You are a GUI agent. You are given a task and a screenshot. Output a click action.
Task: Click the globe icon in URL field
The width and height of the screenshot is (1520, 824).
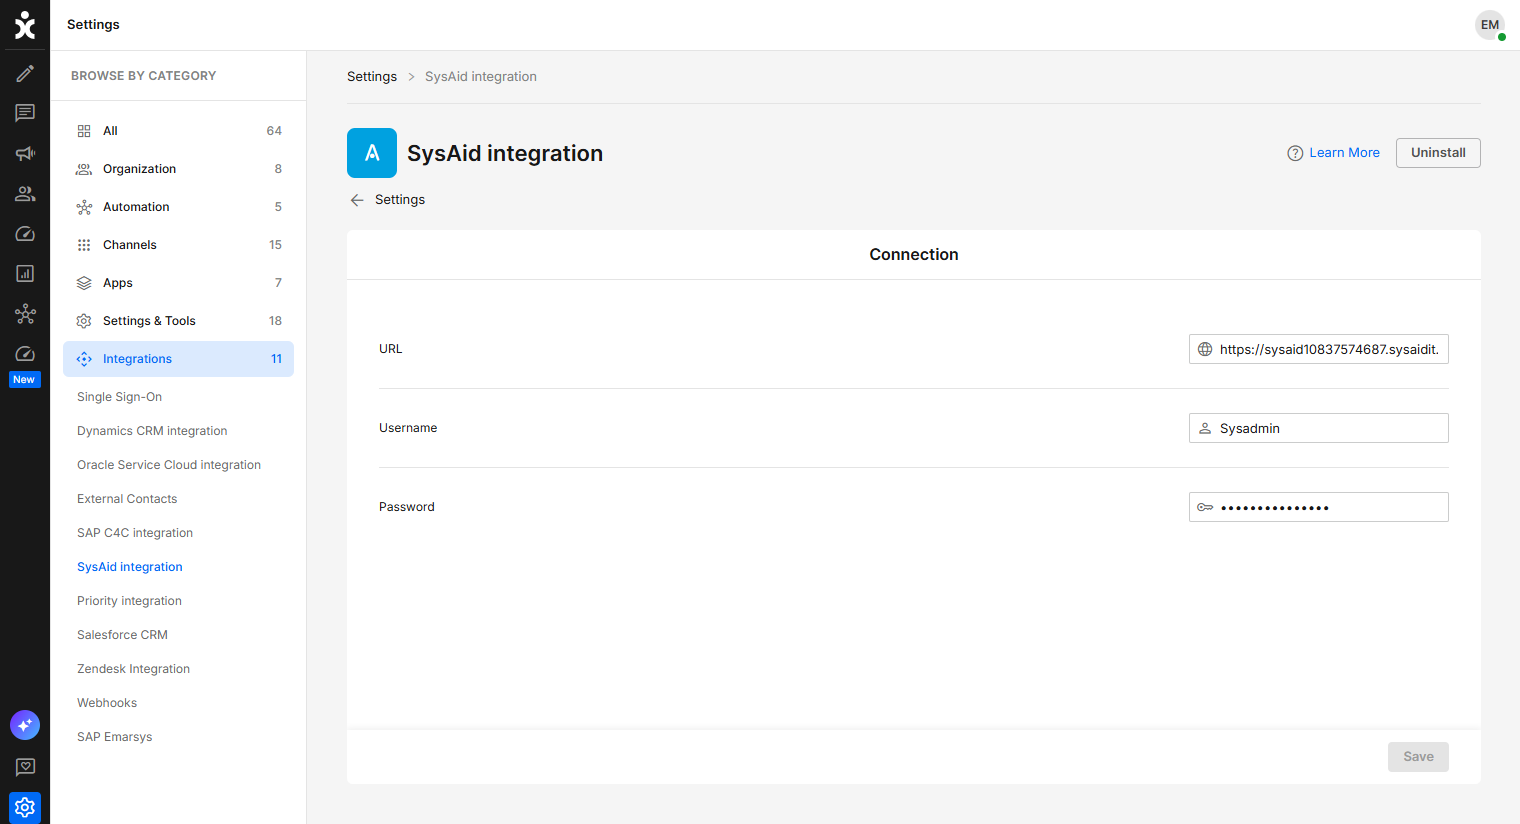[x=1205, y=349]
